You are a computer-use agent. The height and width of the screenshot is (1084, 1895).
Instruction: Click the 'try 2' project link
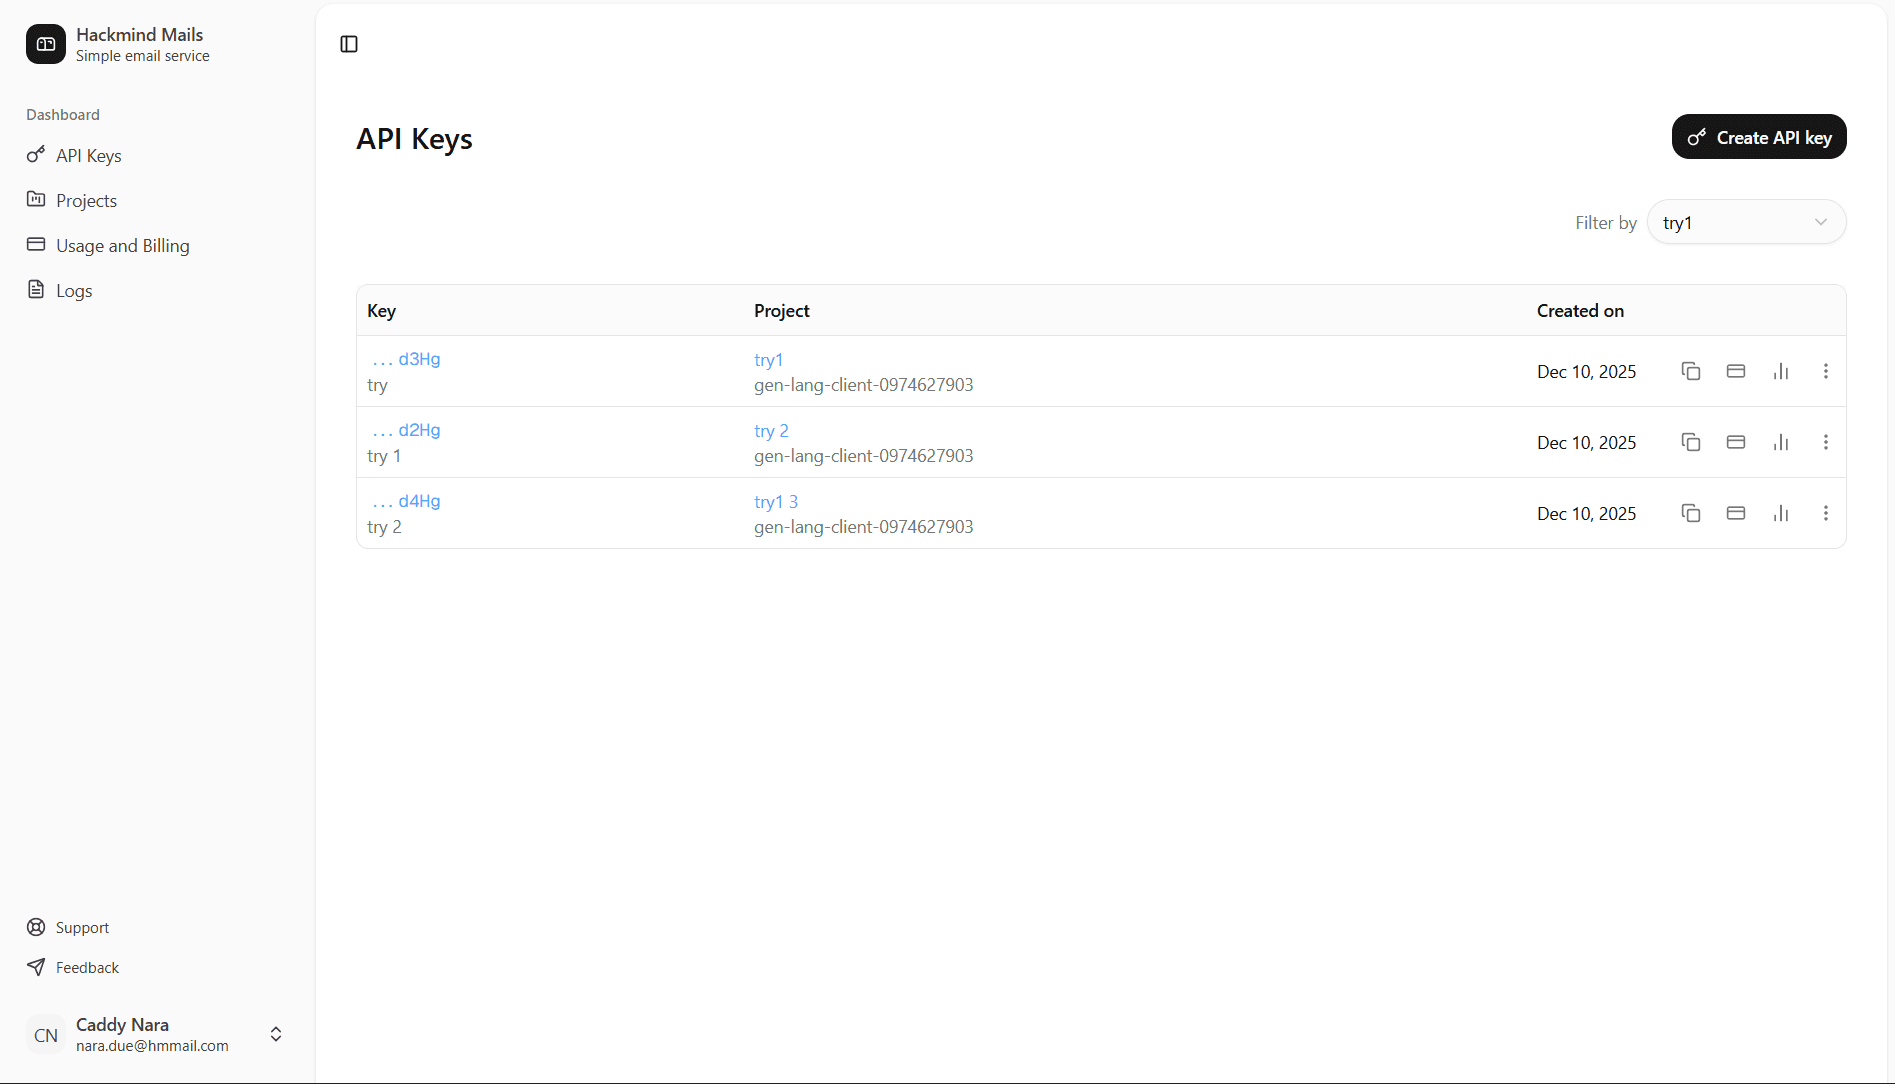[x=770, y=430]
